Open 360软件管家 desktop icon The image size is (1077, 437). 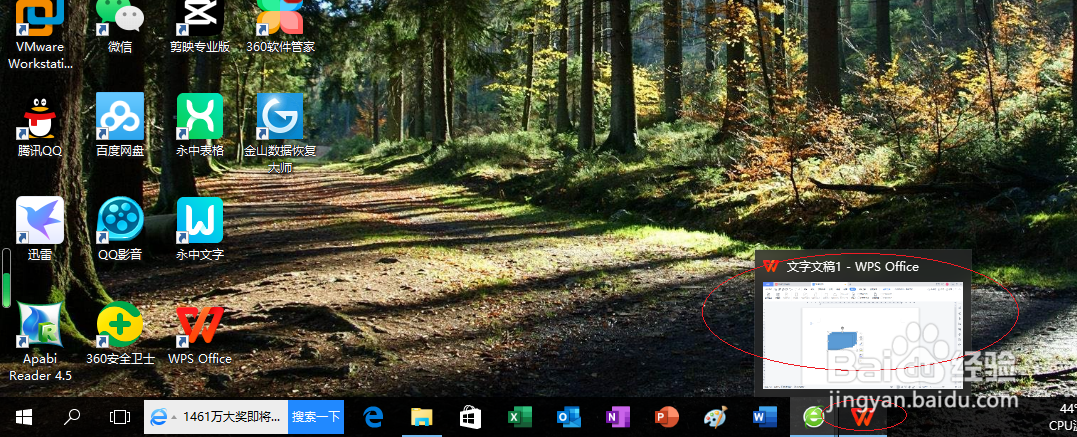(x=280, y=27)
